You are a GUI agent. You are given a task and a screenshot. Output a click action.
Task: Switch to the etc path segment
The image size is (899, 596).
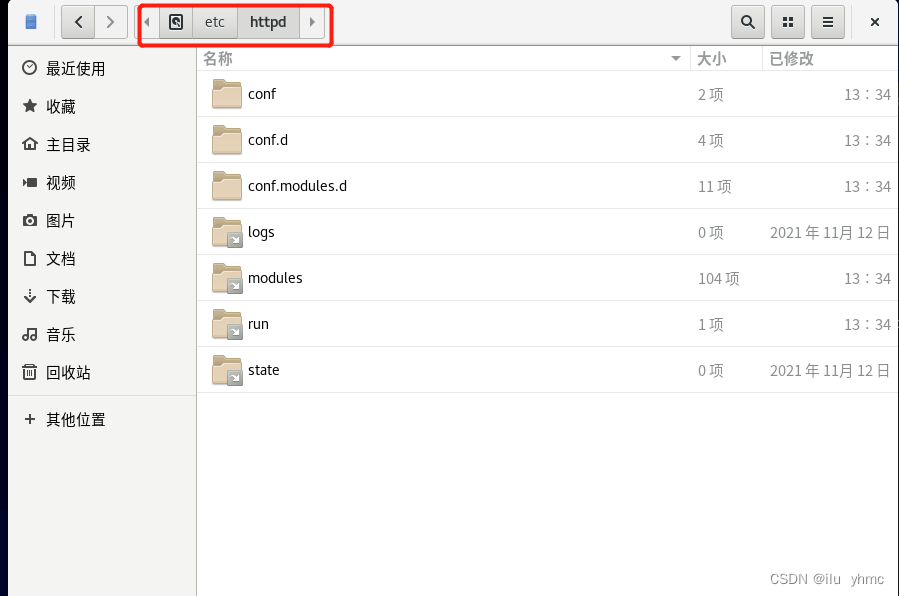[215, 21]
